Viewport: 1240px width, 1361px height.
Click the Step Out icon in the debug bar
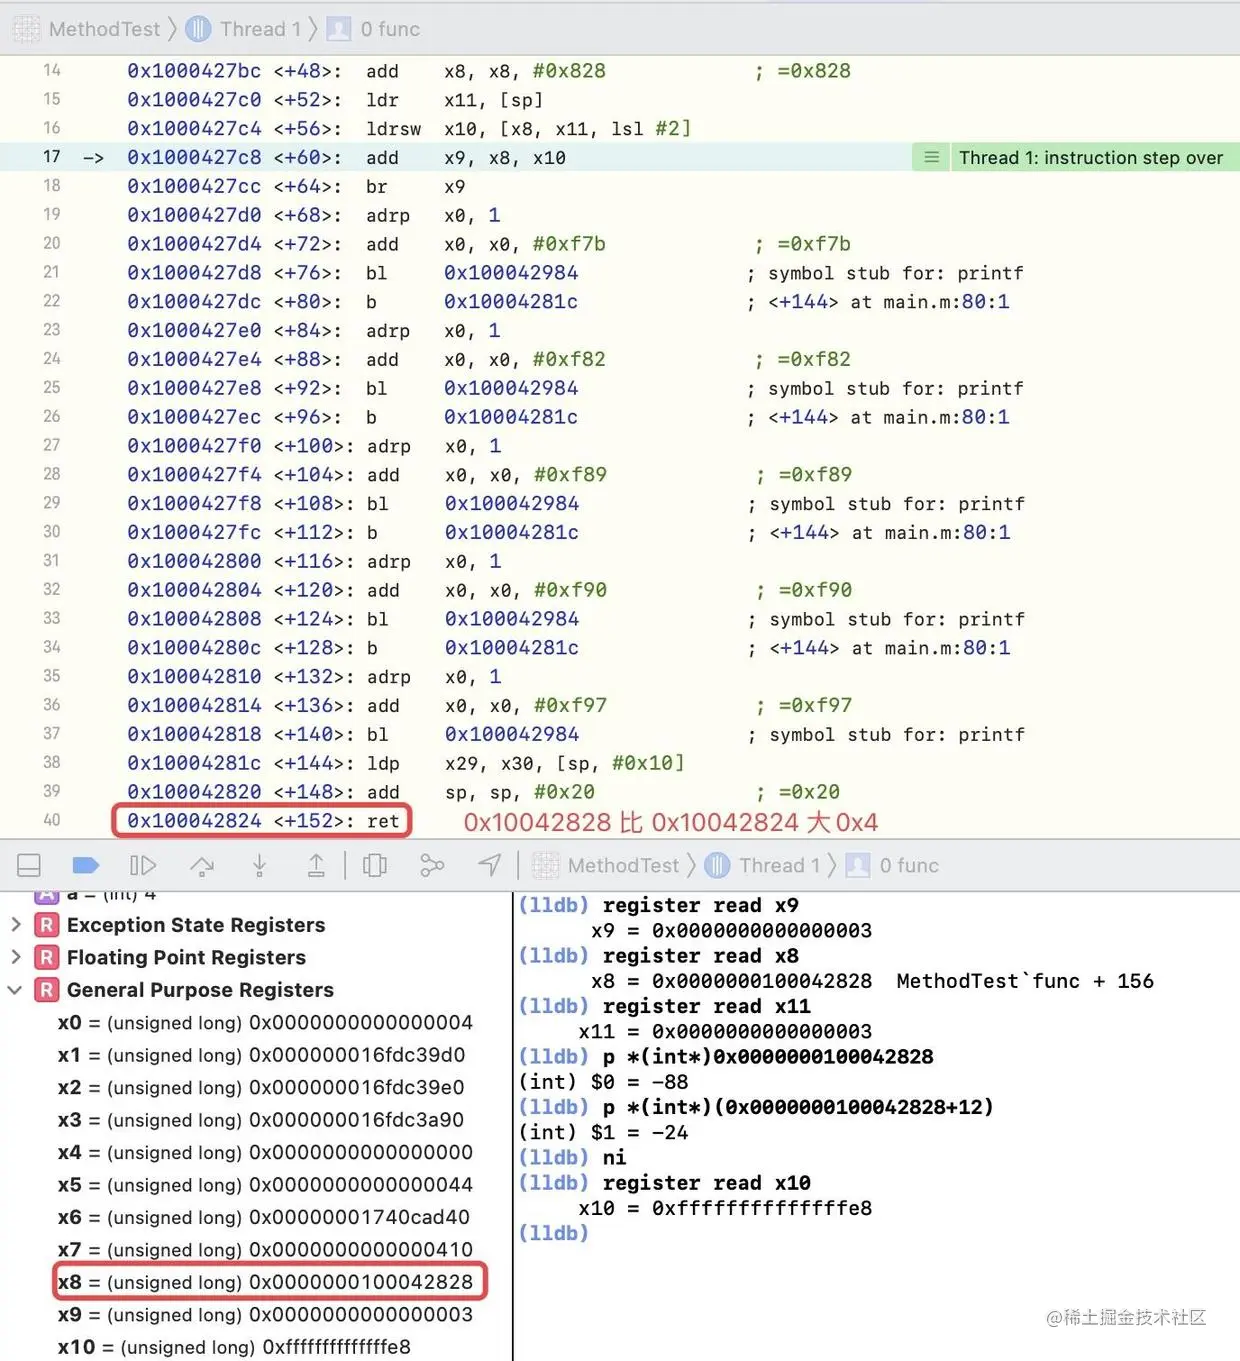point(316,865)
